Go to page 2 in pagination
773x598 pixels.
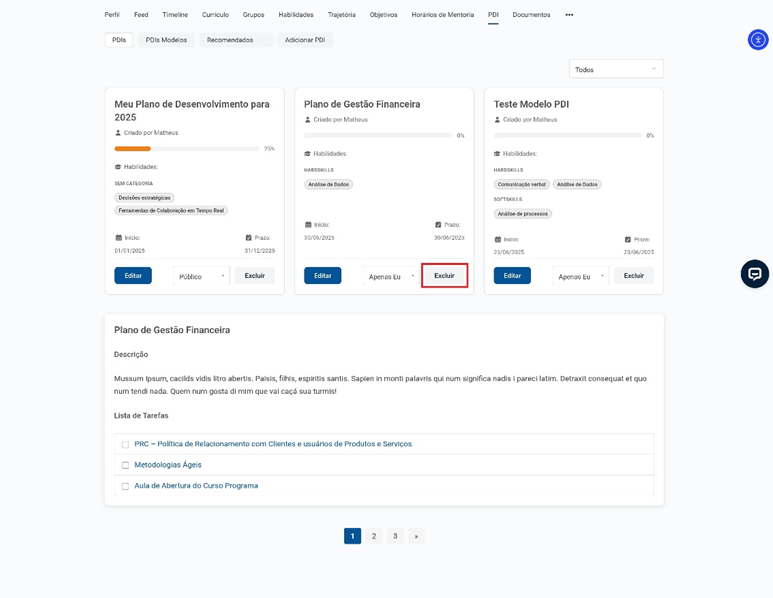(x=374, y=536)
